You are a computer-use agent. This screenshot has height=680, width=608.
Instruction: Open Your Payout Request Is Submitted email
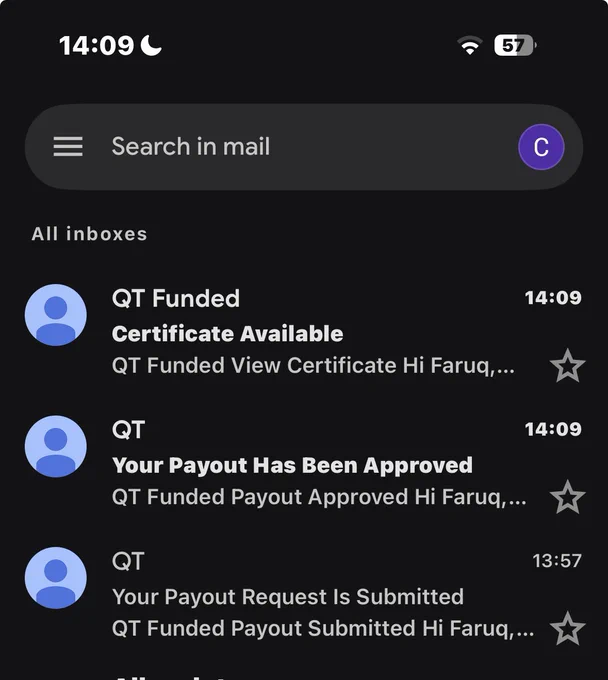304,595
